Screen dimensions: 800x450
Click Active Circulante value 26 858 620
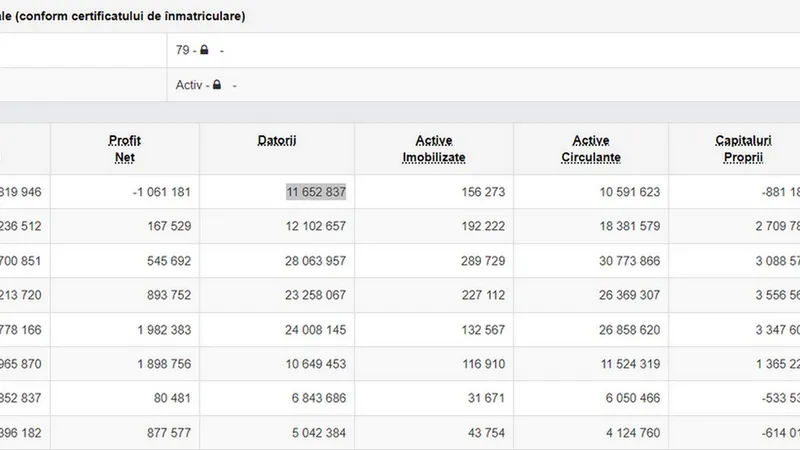tap(630, 330)
